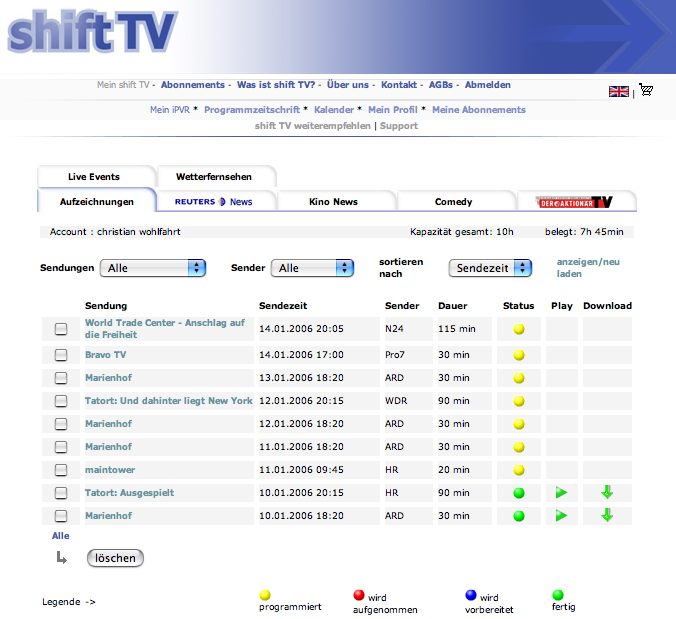
Task: Click the yellow 'programmiert' legend dot
Action: [x=265, y=595]
